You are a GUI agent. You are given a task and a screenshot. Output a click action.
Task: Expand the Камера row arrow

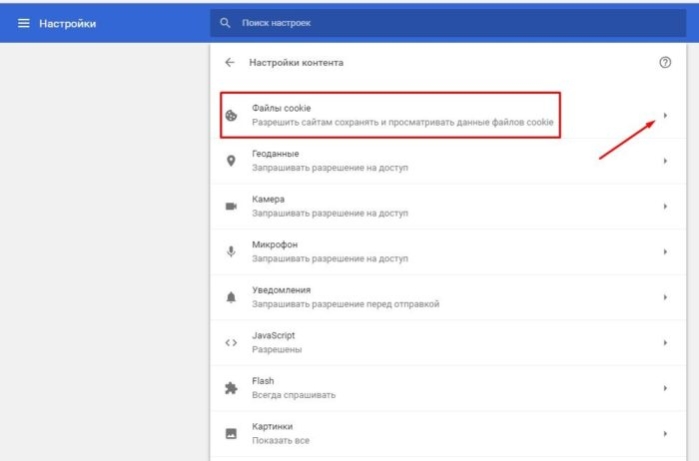[x=665, y=206]
